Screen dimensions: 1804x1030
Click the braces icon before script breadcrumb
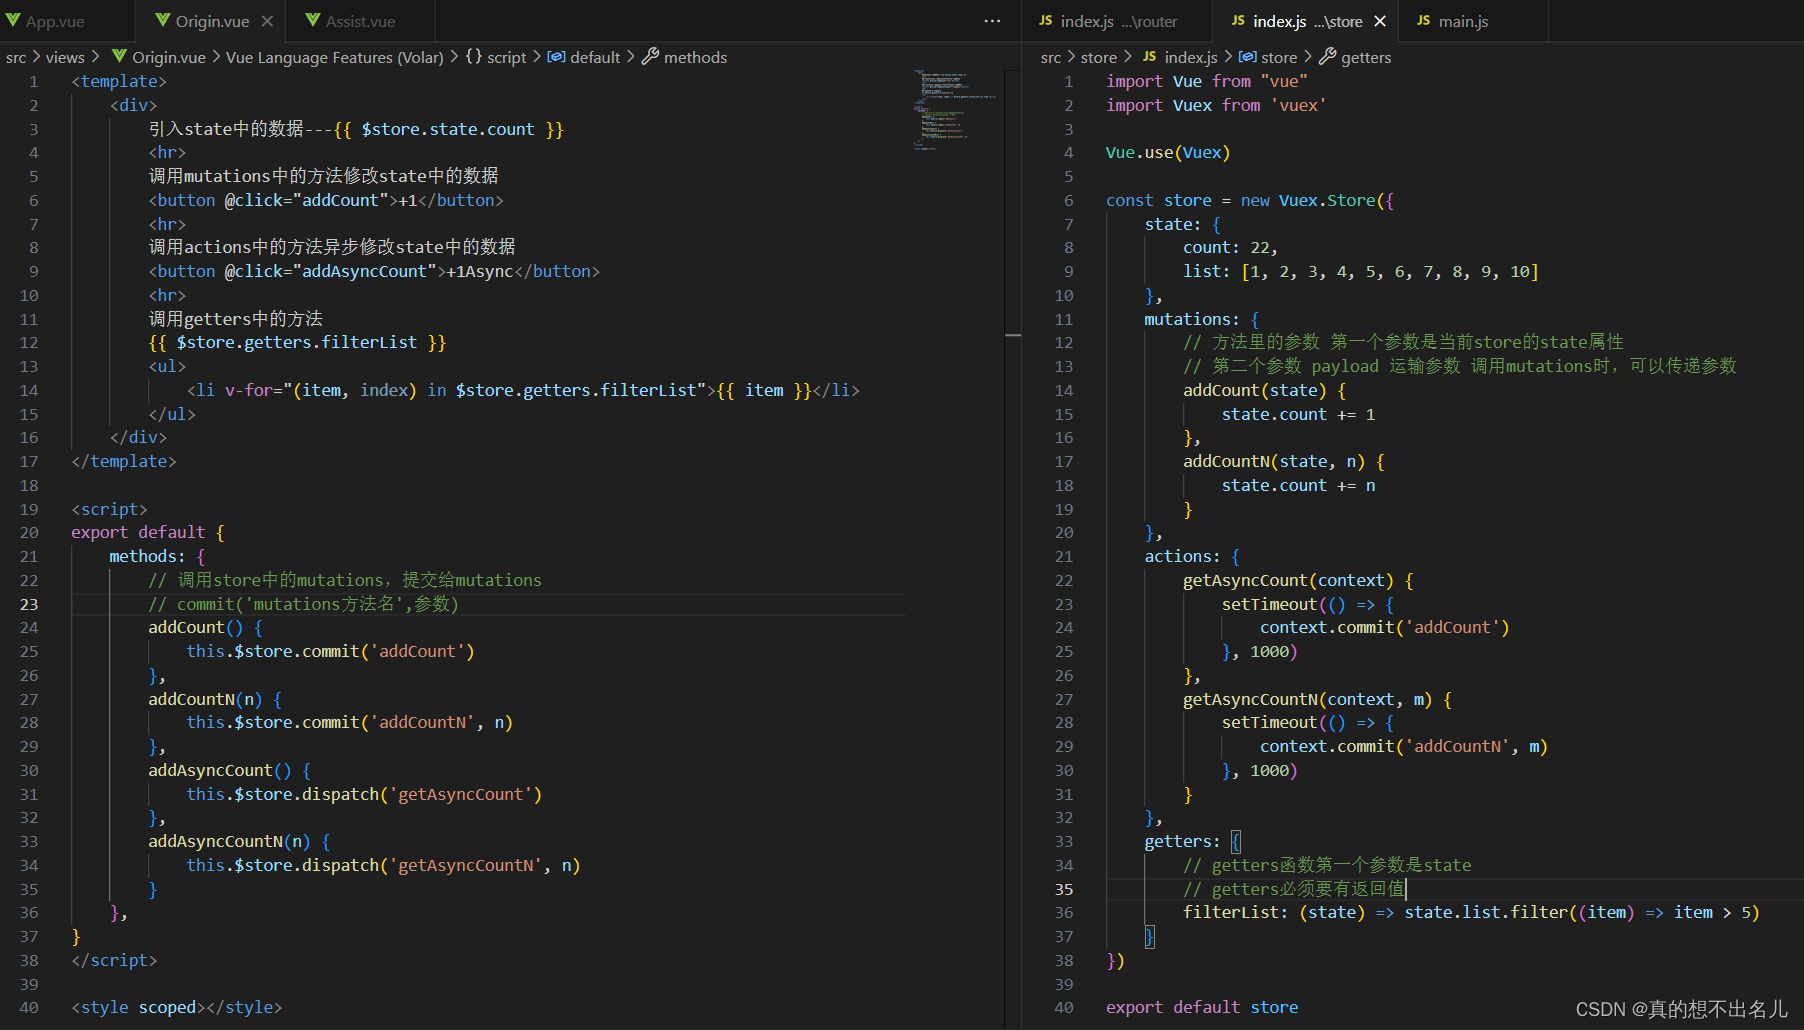click(474, 56)
